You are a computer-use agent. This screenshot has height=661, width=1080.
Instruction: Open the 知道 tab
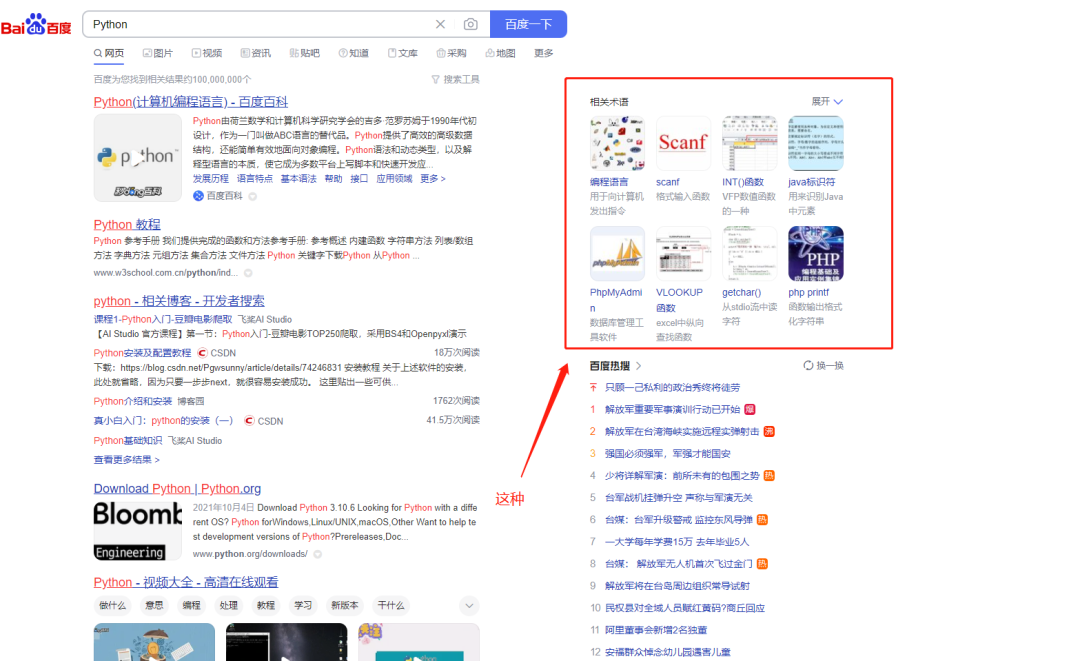click(353, 53)
